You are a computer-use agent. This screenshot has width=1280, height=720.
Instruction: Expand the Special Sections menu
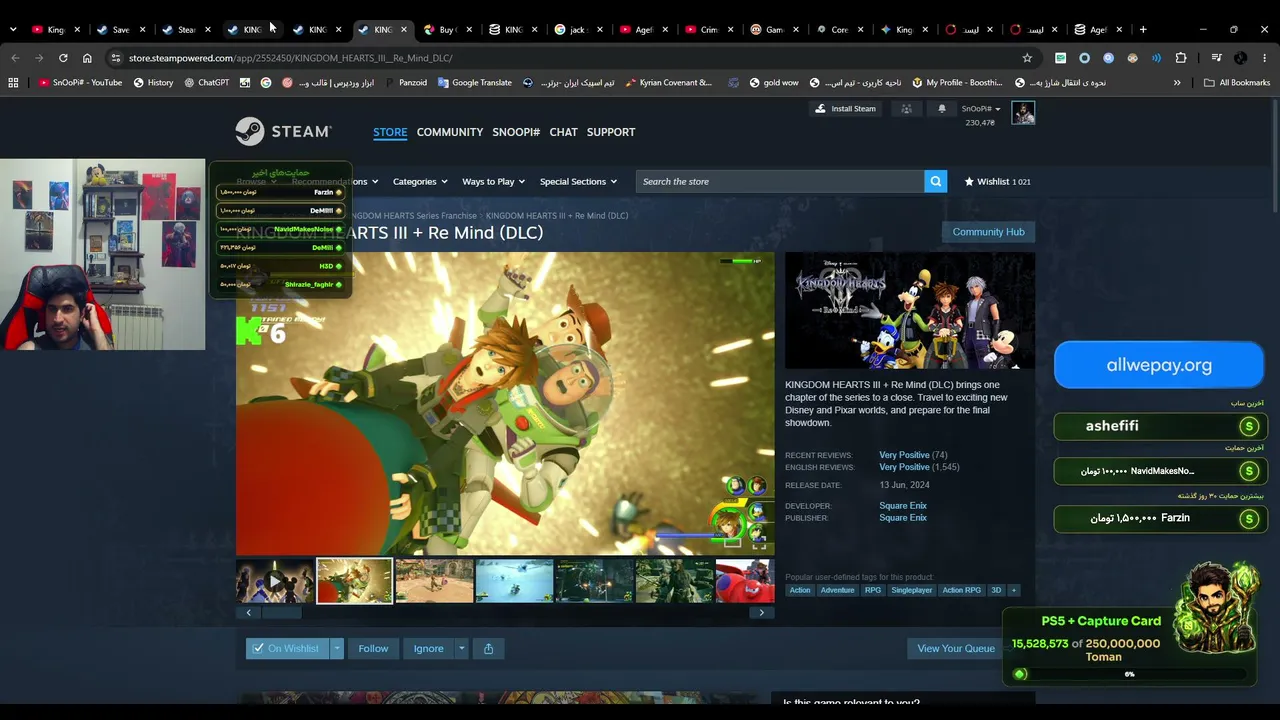(578, 182)
